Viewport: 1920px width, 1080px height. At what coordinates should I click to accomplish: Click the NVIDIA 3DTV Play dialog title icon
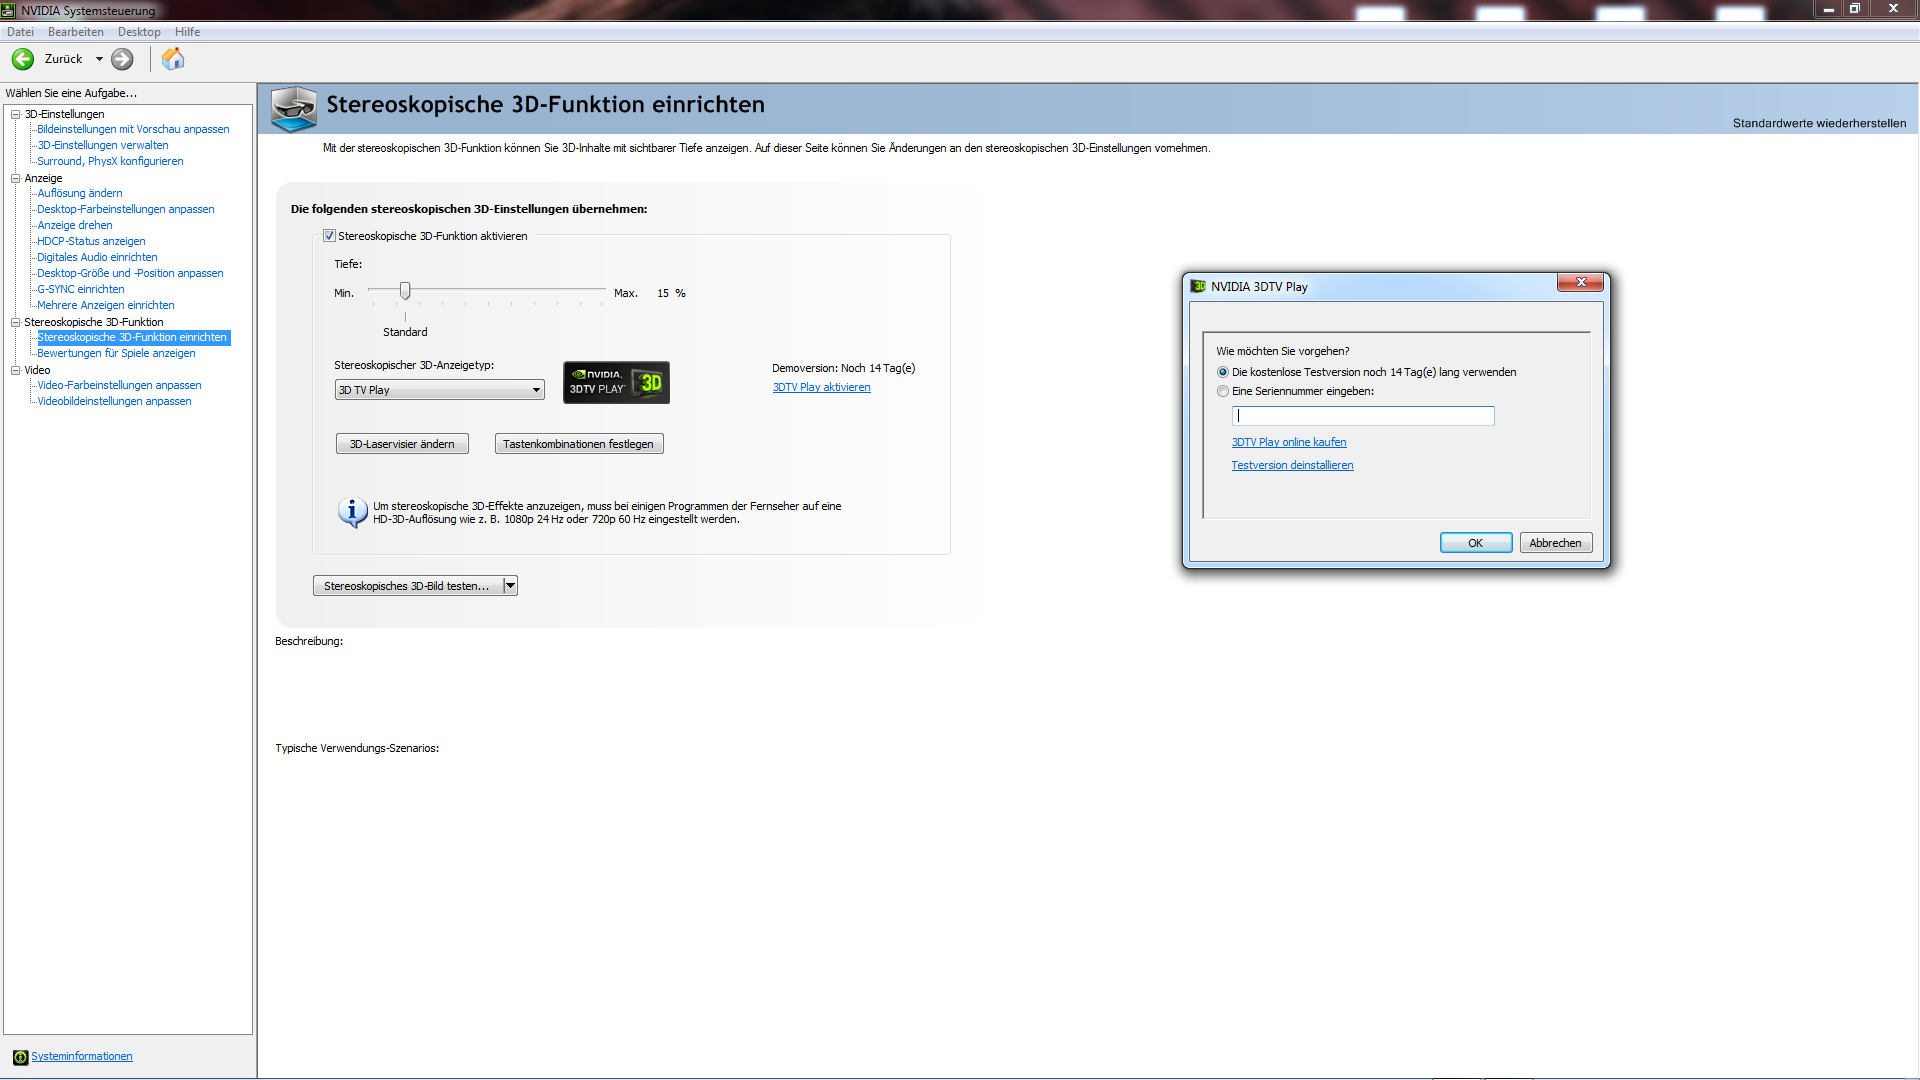coord(1198,286)
